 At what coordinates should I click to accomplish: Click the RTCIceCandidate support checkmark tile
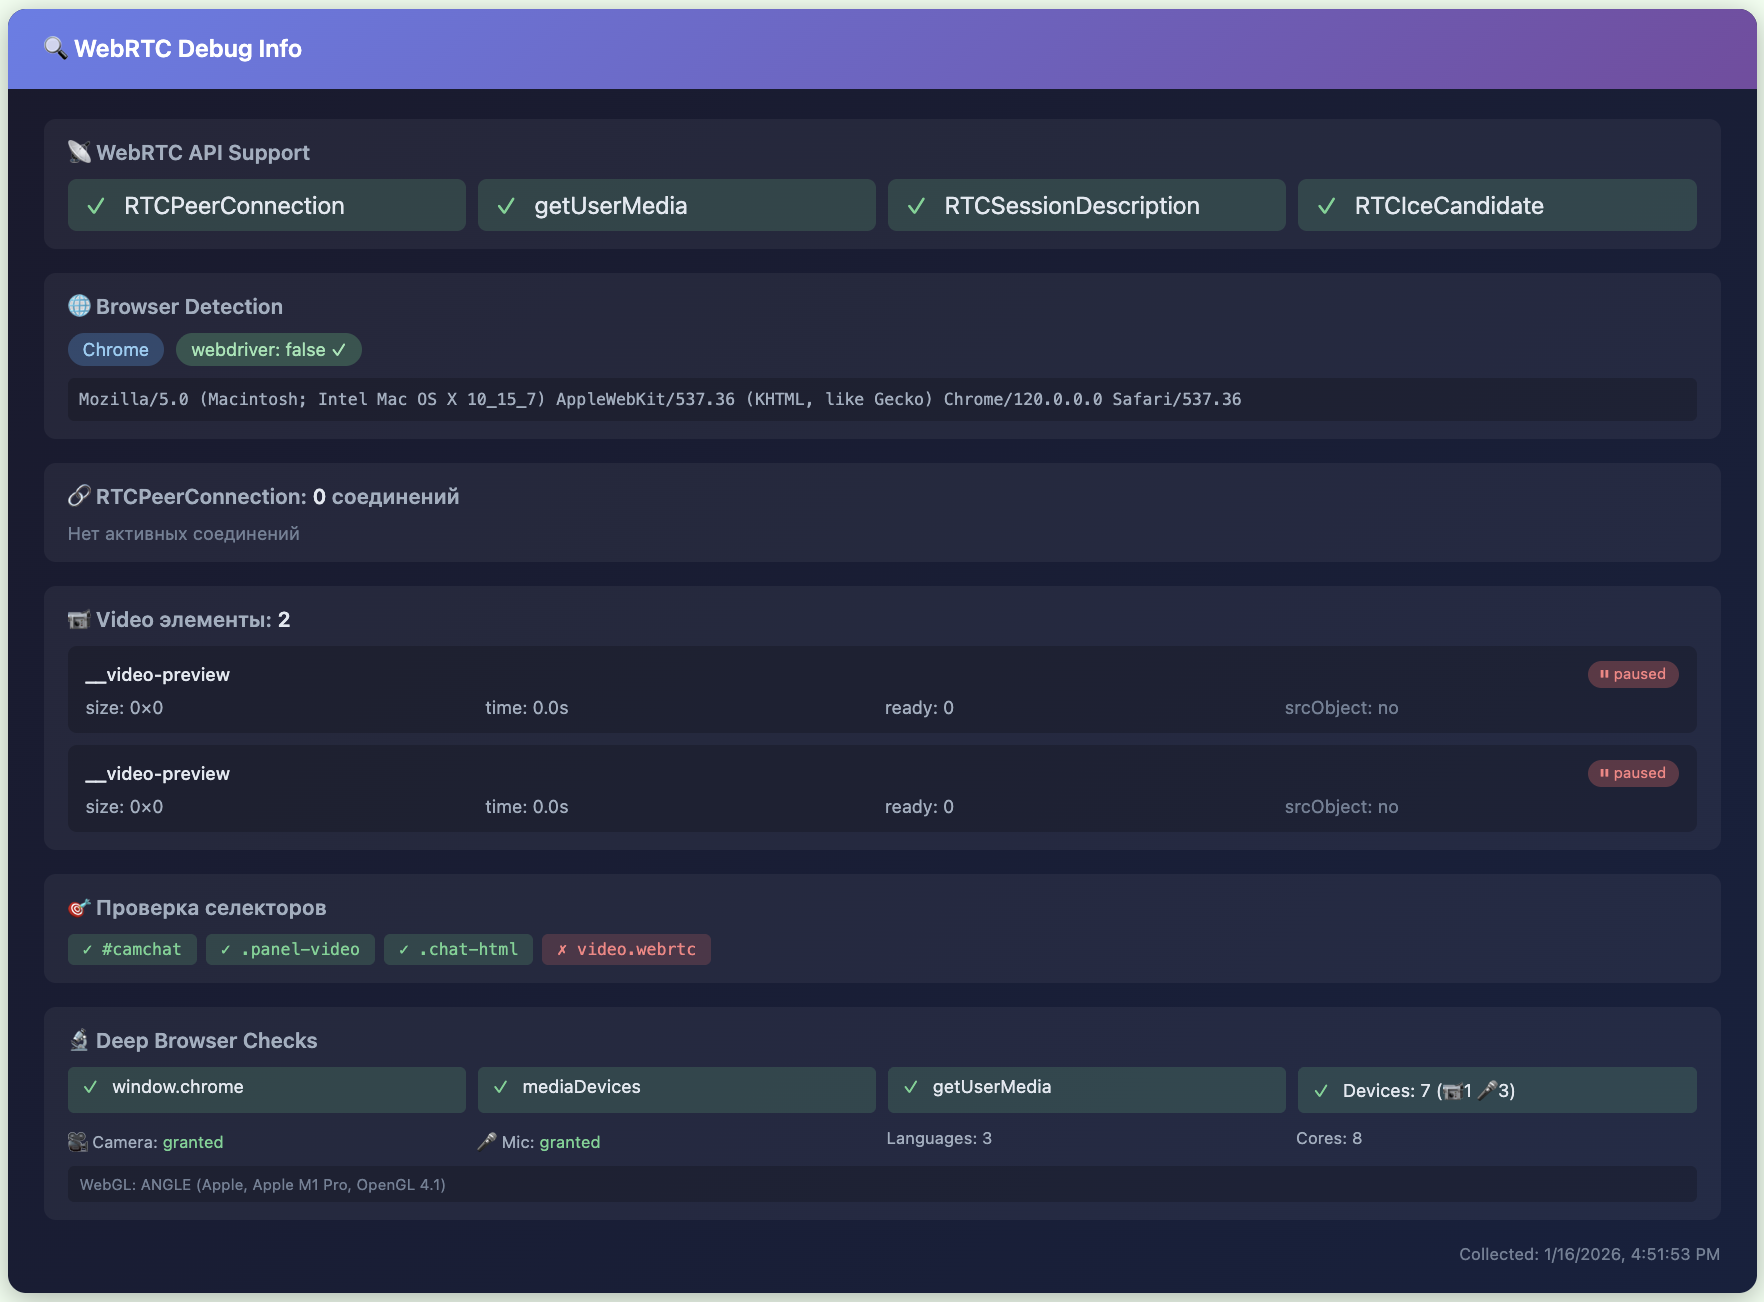(x=1496, y=205)
